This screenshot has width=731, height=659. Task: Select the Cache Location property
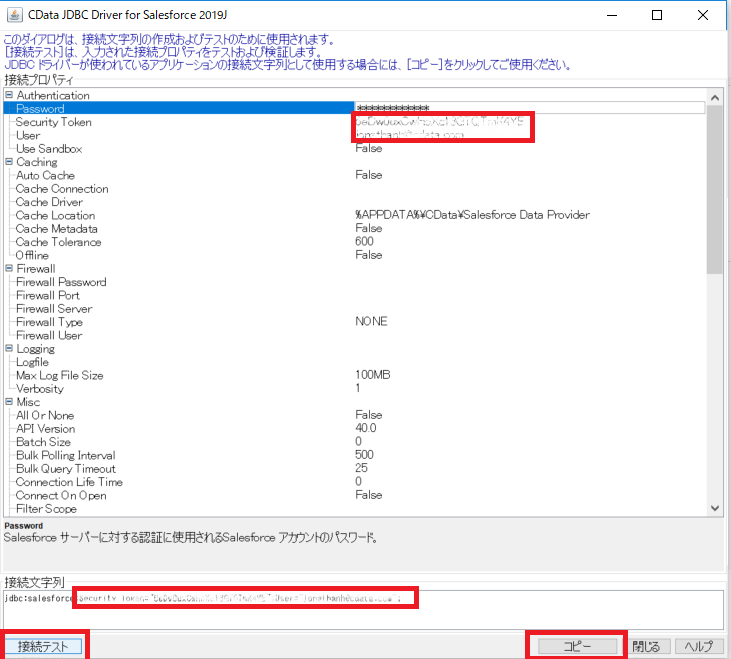[55, 215]
